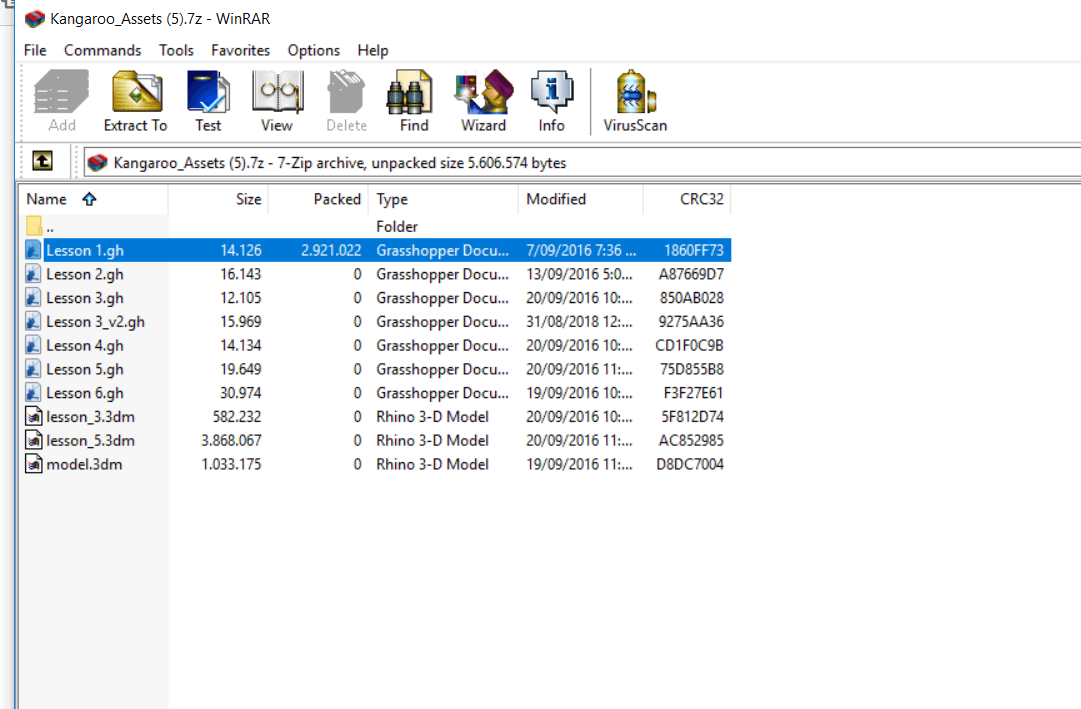Click CRC32 value 75D855B8
The image size is (1081, 709).
(691, 369)
